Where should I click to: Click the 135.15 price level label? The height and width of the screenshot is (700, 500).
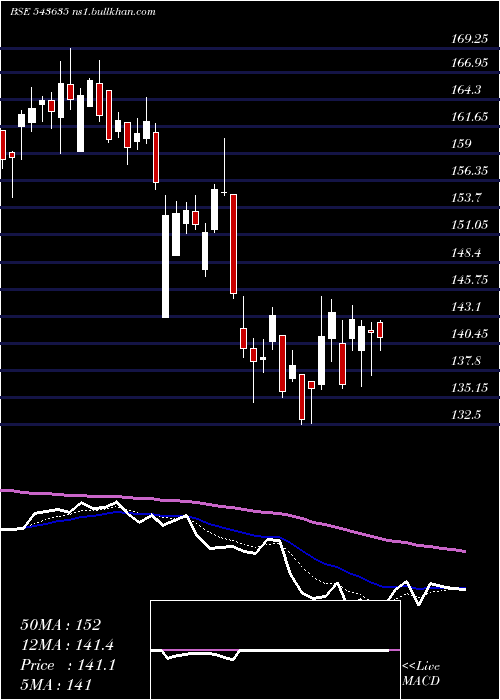(x=469, y=387)
